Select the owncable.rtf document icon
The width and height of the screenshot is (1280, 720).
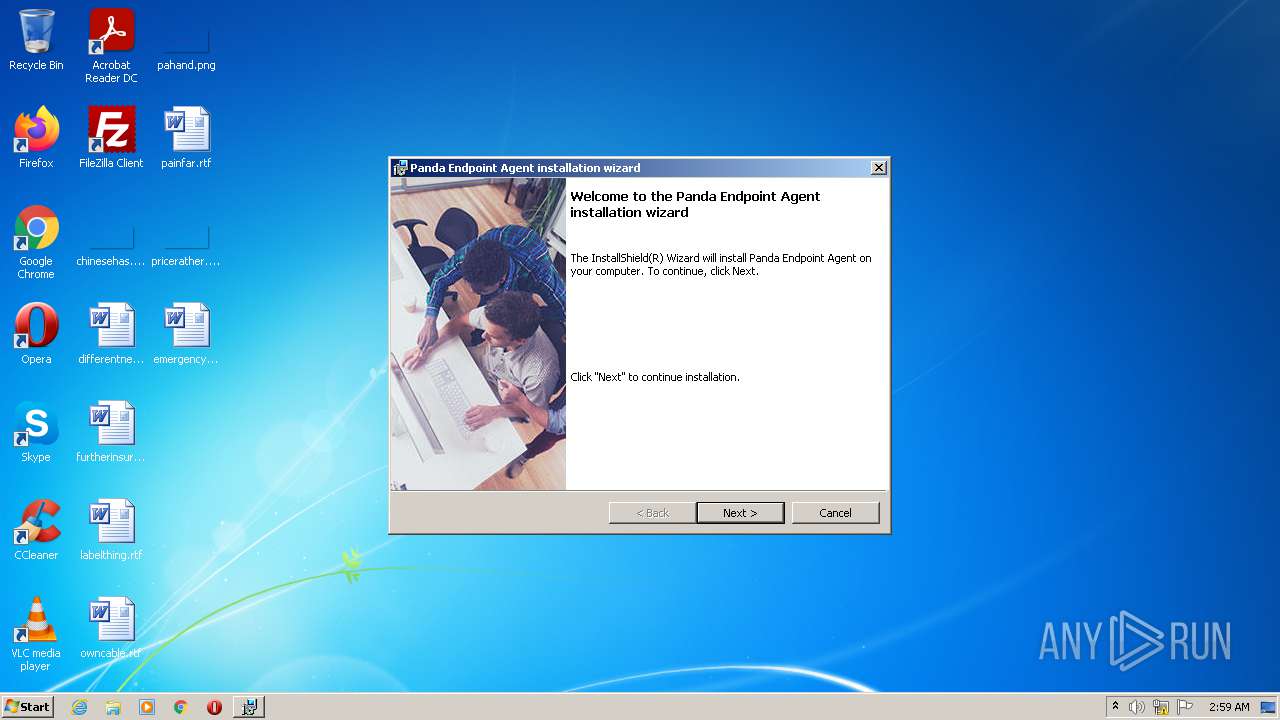point(111,628)
